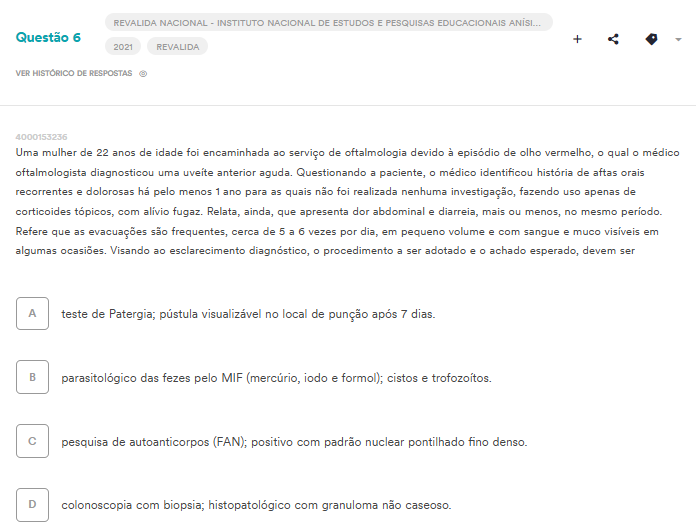
Task: Click question ID number 4000153236
Action: pos(41,137)
